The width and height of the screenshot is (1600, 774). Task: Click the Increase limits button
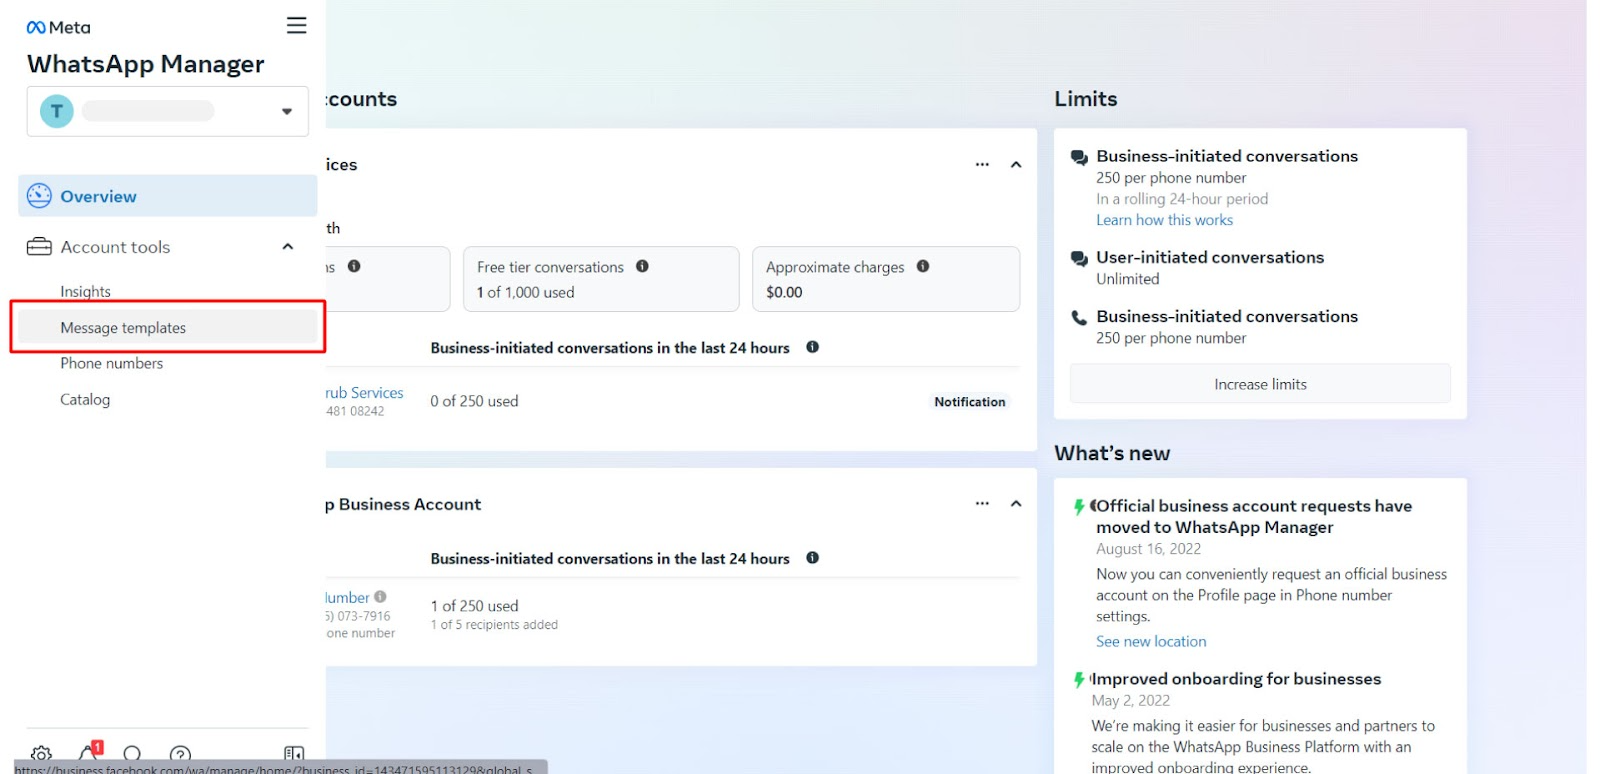(1260, 384)
